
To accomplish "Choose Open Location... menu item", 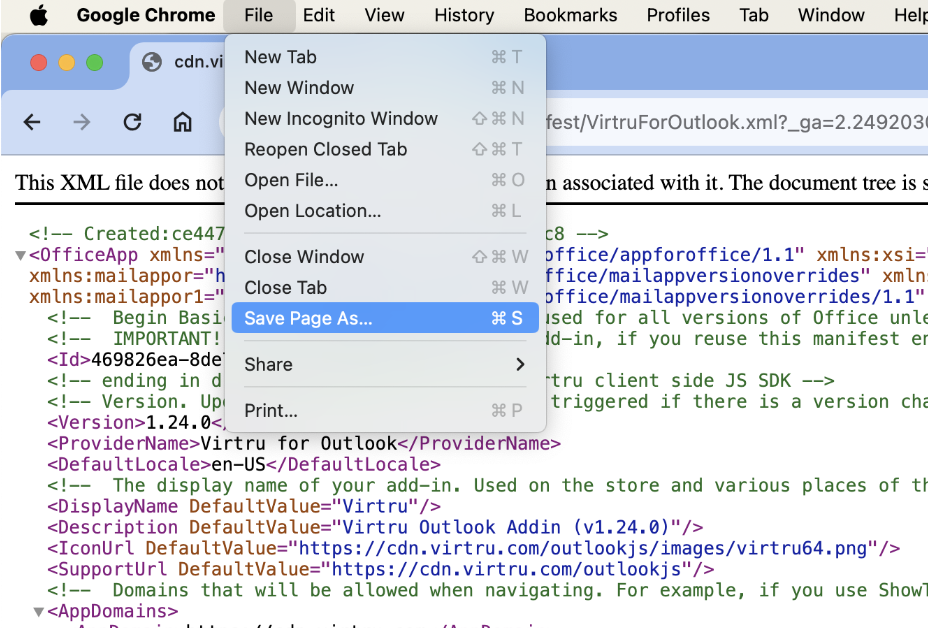I will 385,211.
